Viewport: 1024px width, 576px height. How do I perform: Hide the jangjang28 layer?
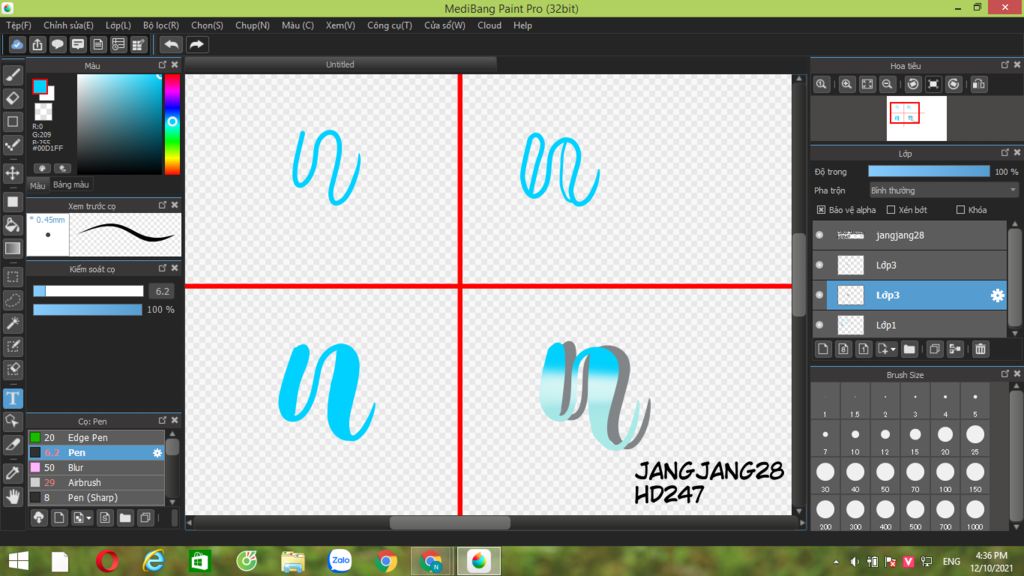pos(820,235)
